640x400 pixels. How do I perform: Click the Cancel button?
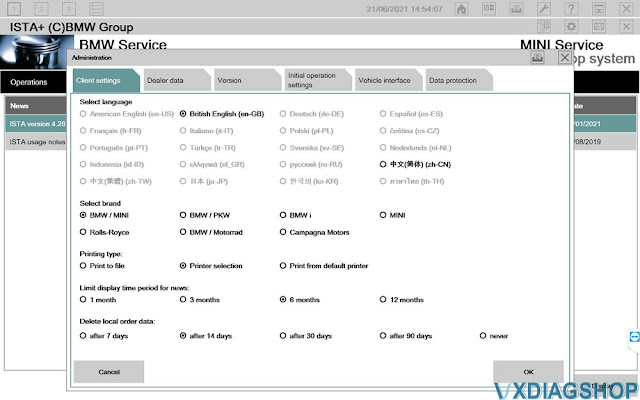pyautogui.click(x=109, y=372)
